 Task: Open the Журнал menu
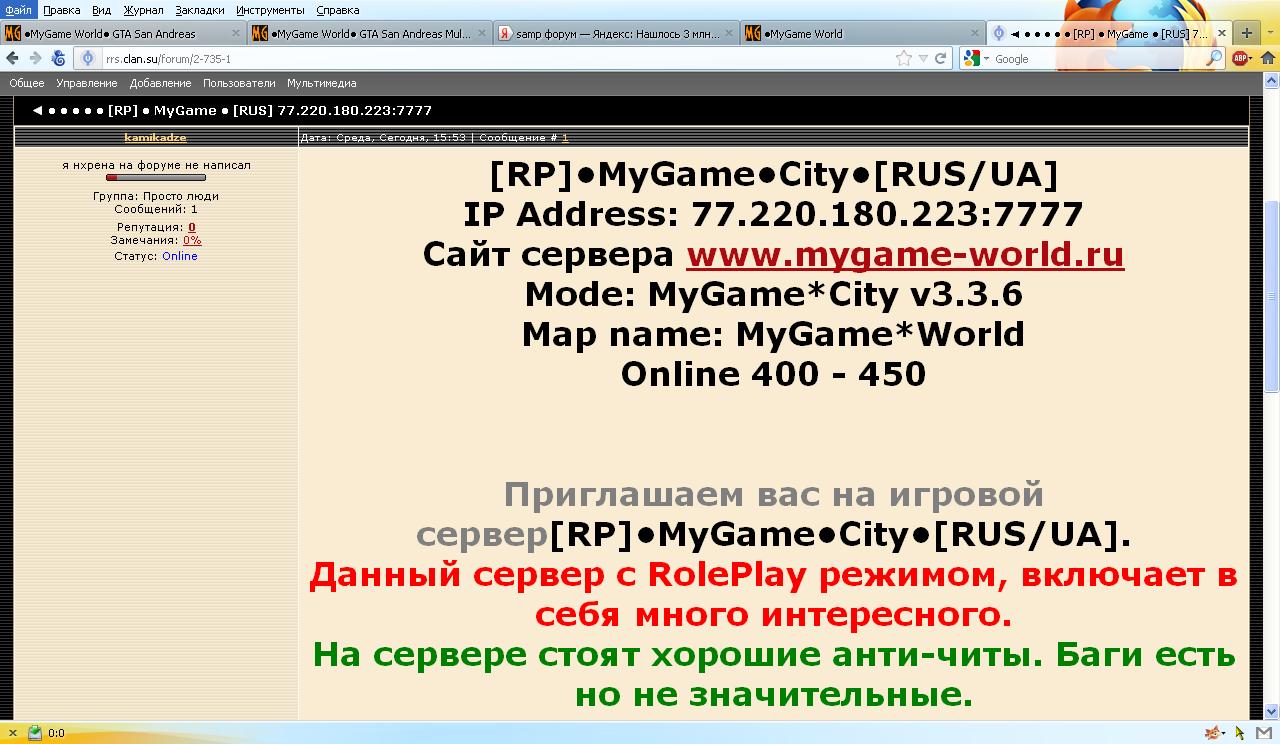point(143,10)
